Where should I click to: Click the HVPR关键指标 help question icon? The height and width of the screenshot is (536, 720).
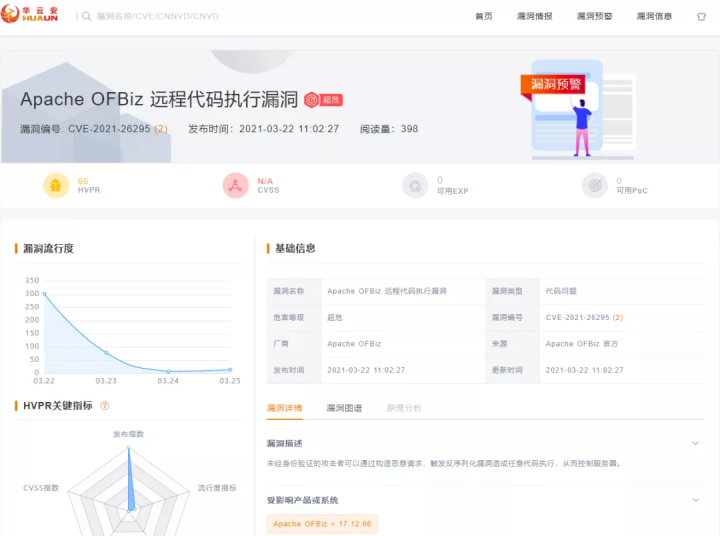(105, 406)
